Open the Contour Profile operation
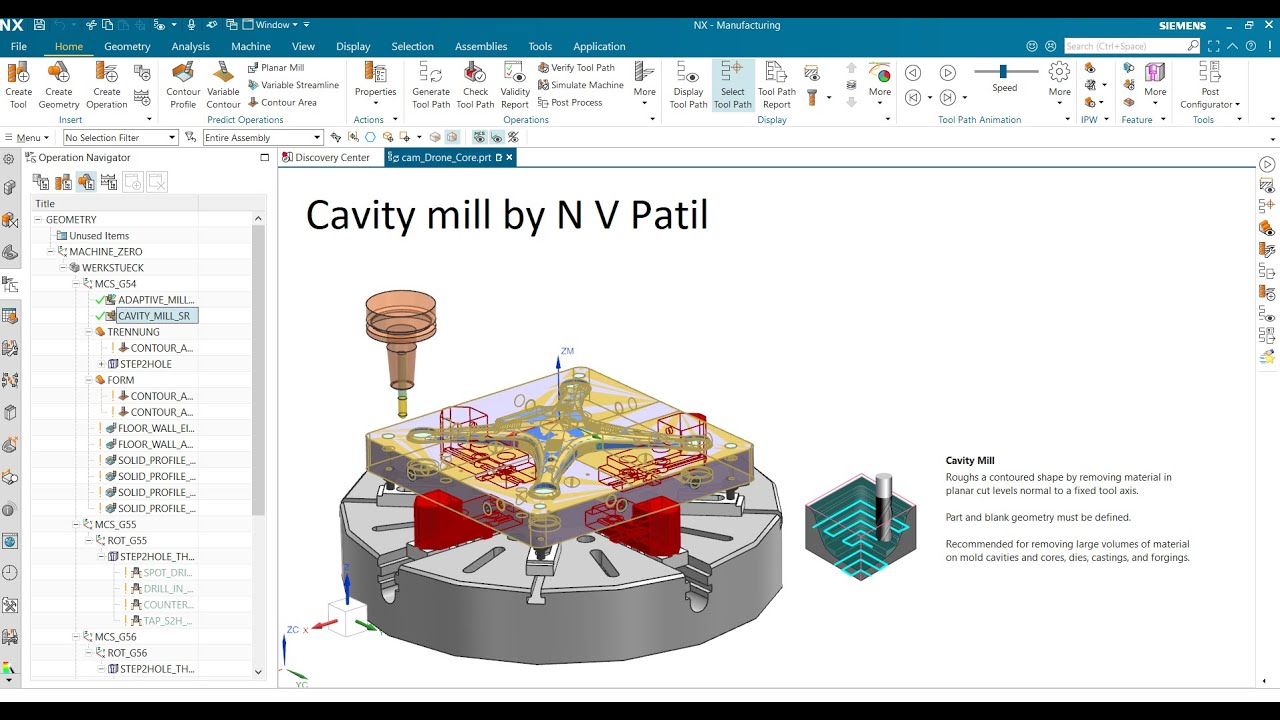 click(x=184, y=84)
